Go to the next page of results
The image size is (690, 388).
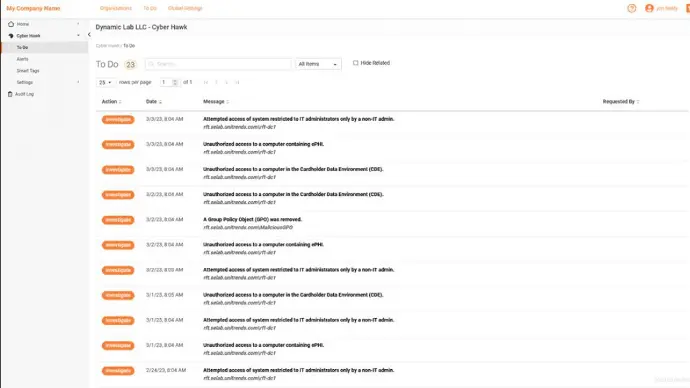[x=226, y=82]
